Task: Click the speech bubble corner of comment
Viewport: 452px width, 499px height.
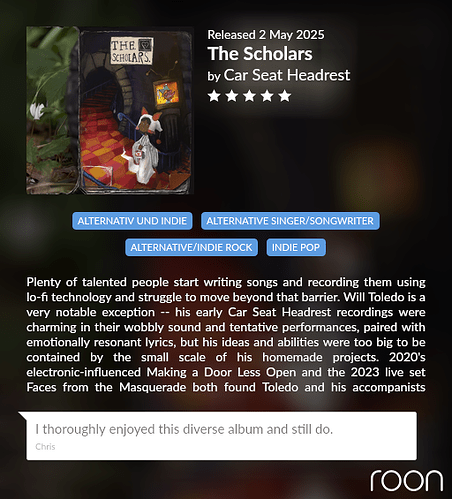Action: click(22, 415)
